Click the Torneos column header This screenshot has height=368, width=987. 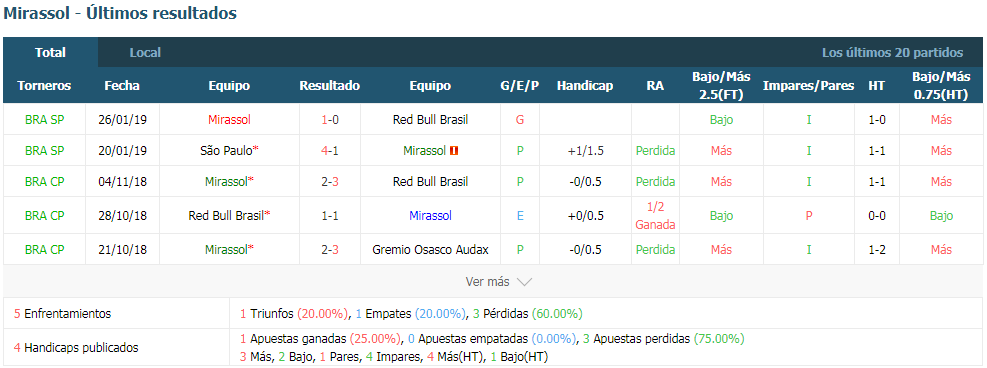(44, 86)
